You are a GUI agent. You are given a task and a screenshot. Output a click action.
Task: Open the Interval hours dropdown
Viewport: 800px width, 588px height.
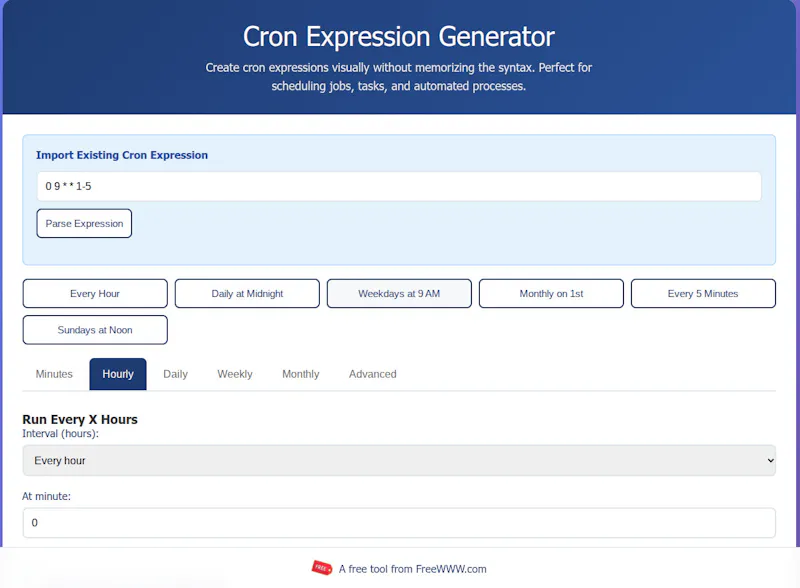click(399, 460)
